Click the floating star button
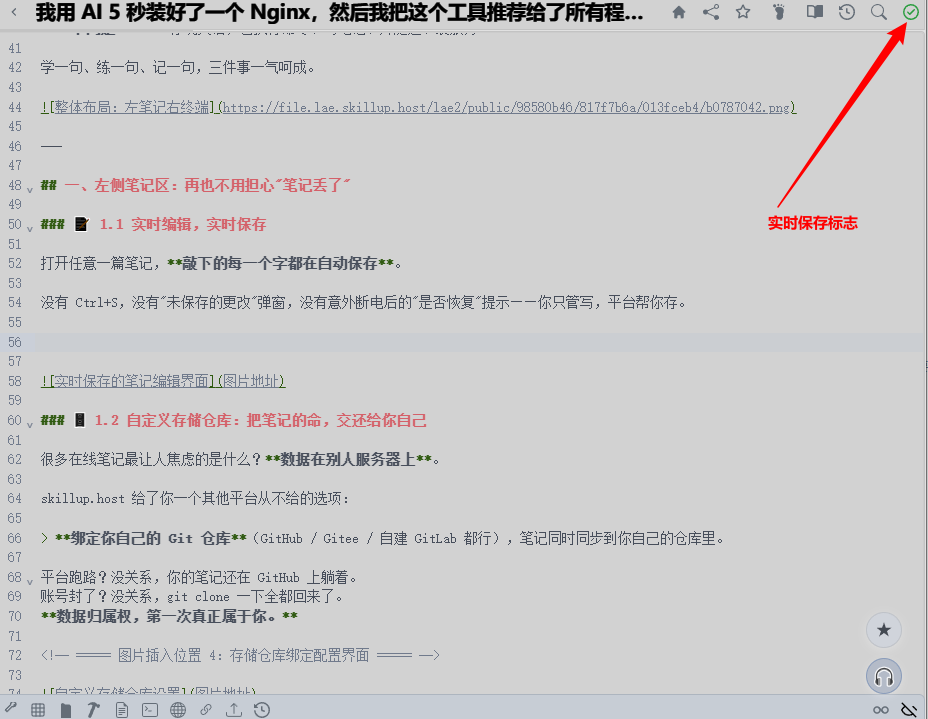The image size is (928, 719). pos(884,630)
